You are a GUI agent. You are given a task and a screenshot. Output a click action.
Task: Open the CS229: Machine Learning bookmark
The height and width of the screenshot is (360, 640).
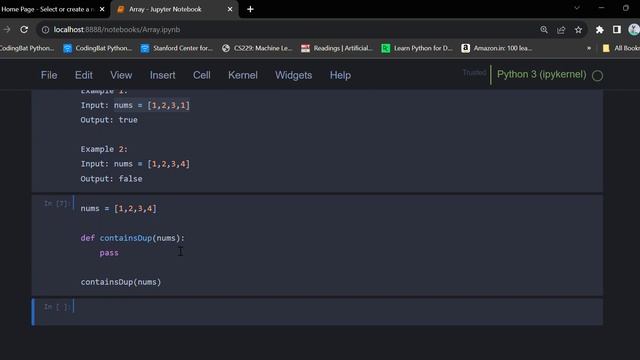[257, 48]
